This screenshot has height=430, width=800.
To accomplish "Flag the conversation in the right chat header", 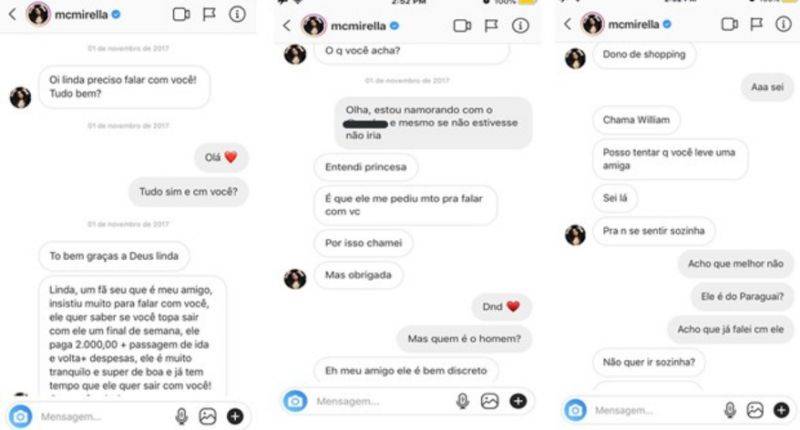I will coord(756,24).
